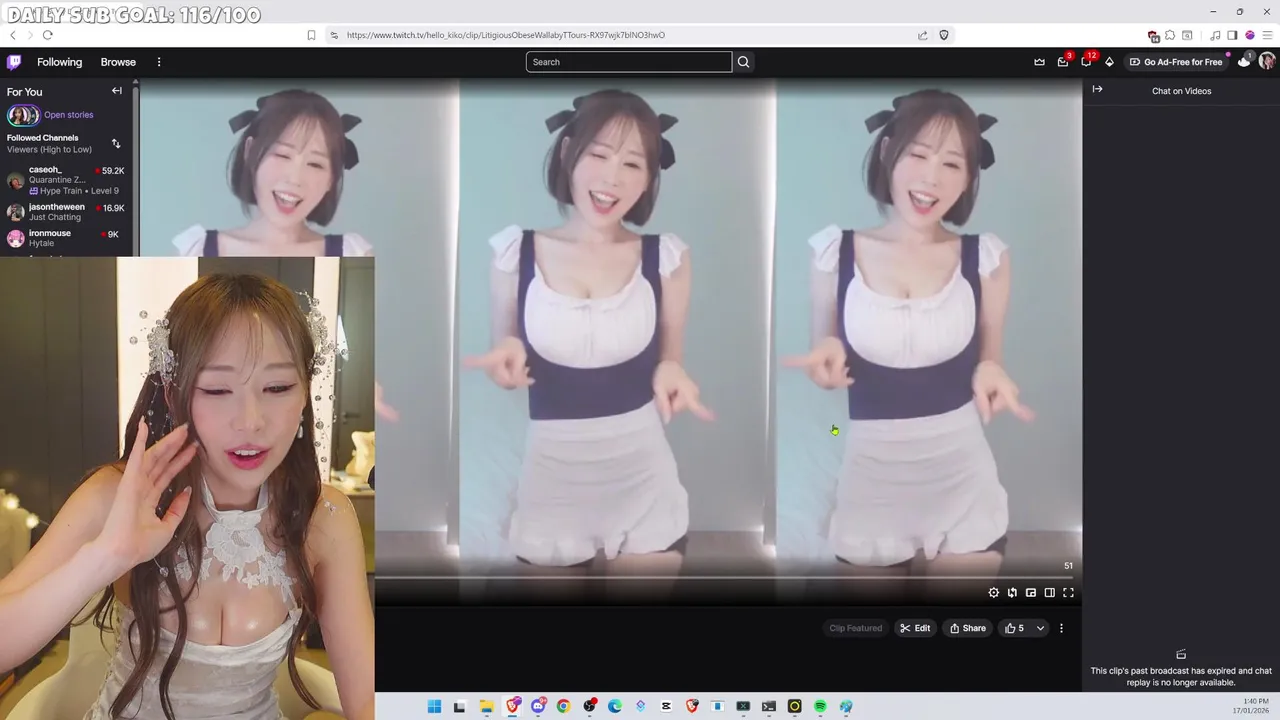The image size is (1280, 720).
Task: Open caseoh_ channel in sidebar
Action: (x=66, y=180)
